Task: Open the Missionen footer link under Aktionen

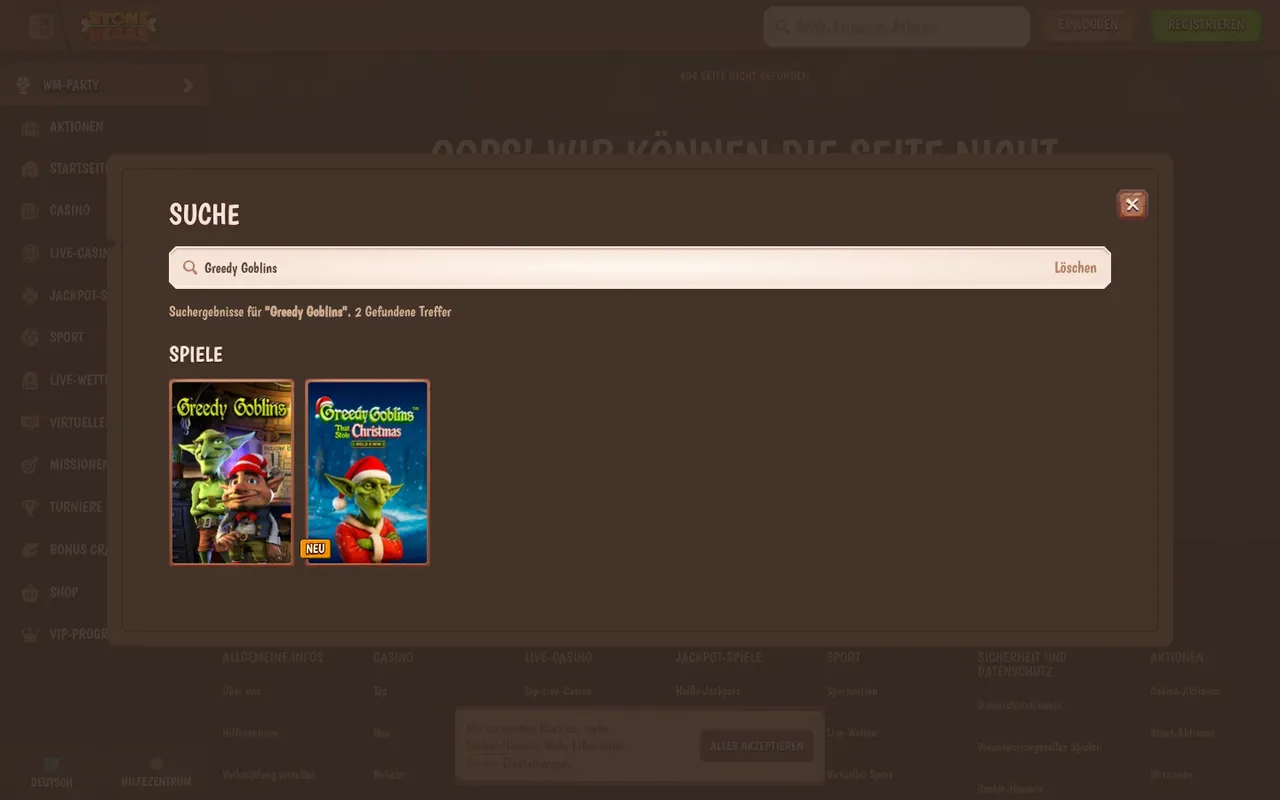Action: coord(1171,775)
